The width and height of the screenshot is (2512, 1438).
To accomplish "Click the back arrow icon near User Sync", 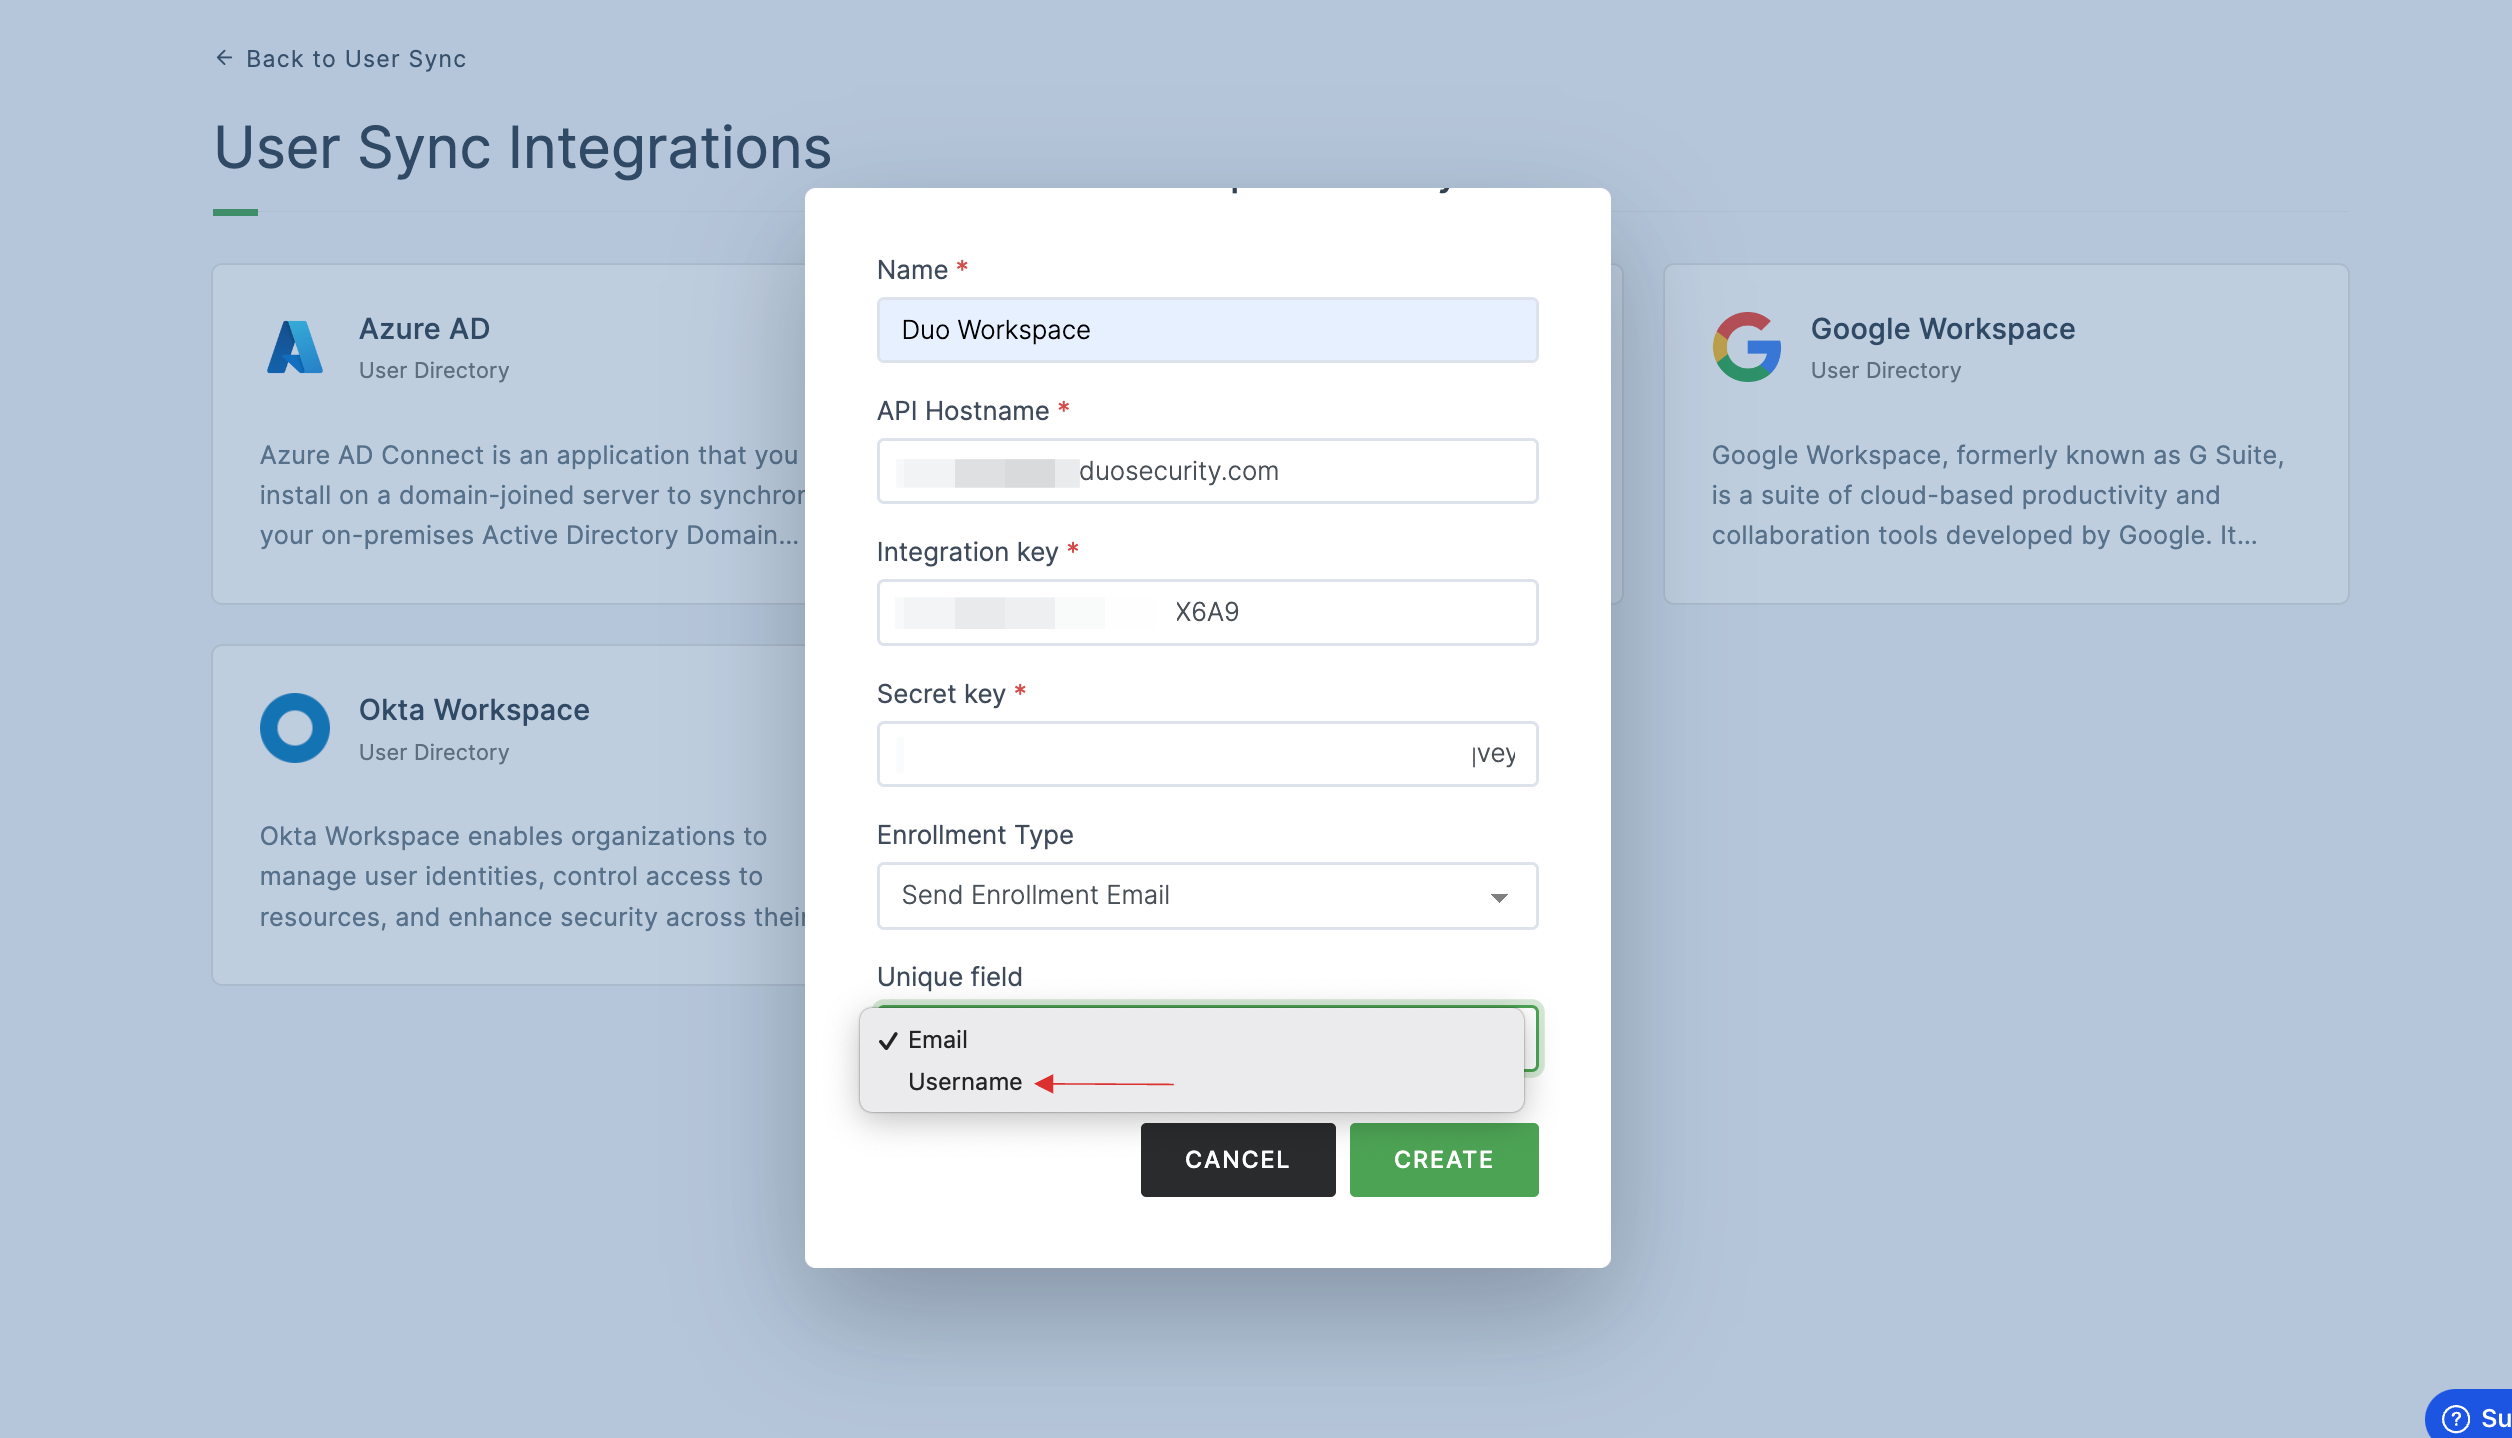I will click(224, 58).
